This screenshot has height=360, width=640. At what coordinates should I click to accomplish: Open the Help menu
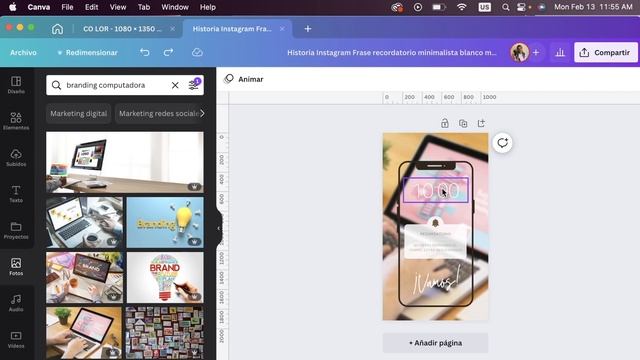(208, 7)
